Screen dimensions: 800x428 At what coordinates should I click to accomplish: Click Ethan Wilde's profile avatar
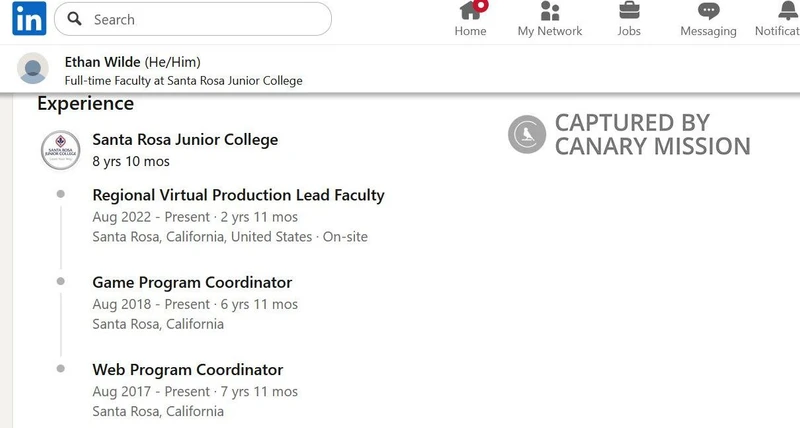[x=33, y=68]
